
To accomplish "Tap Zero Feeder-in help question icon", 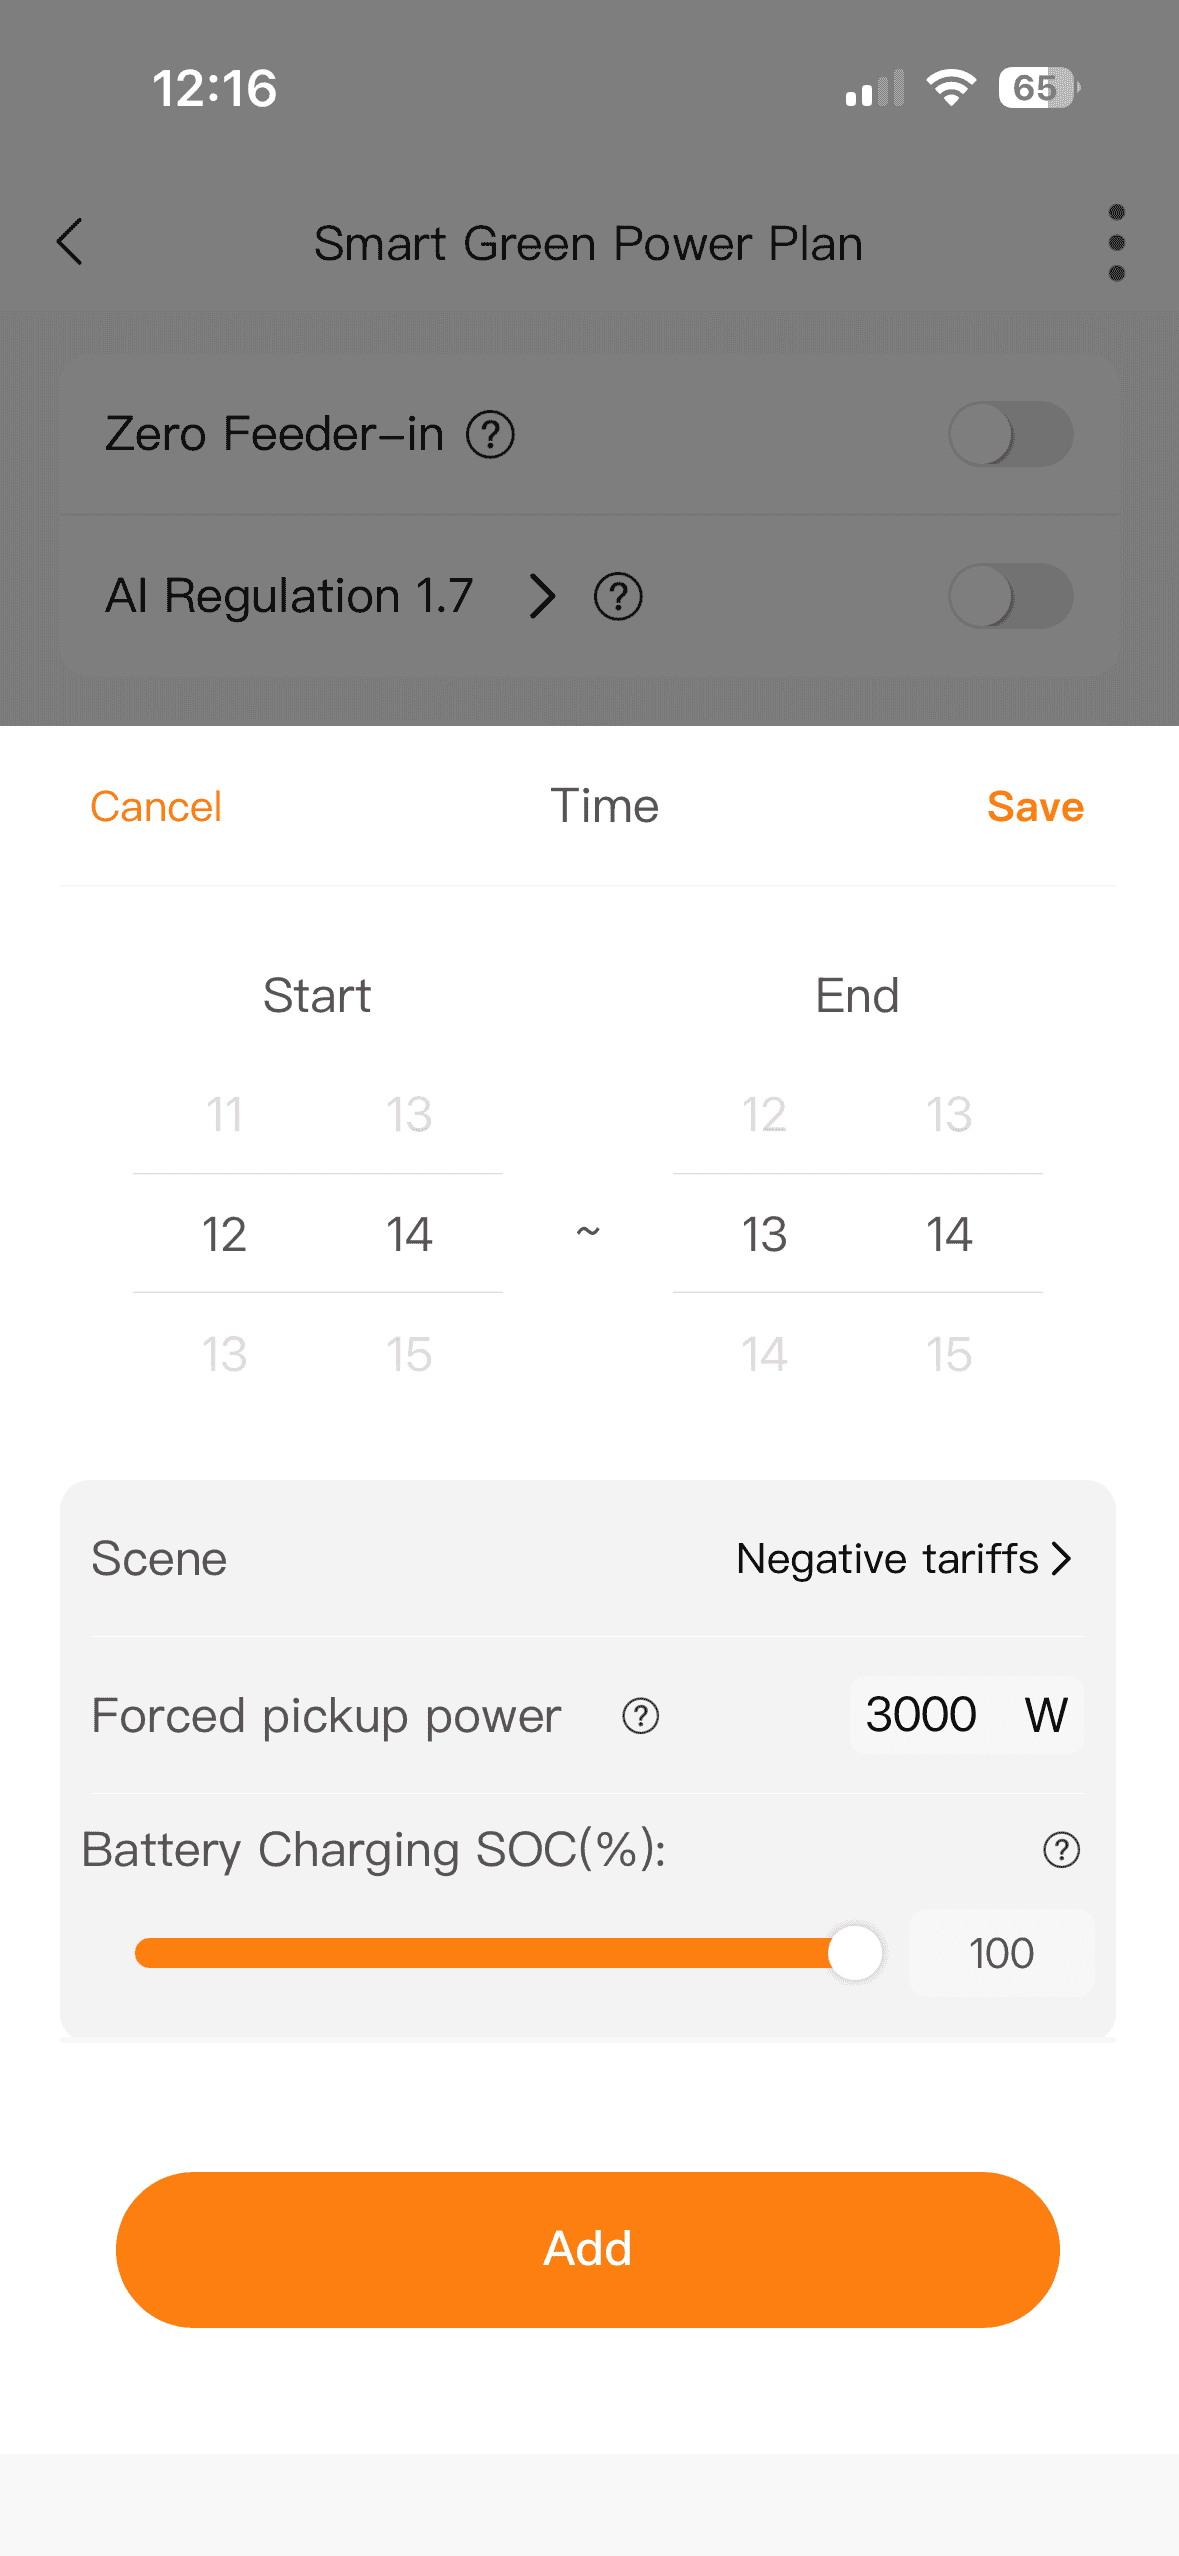I will click(x=490, y=435).
